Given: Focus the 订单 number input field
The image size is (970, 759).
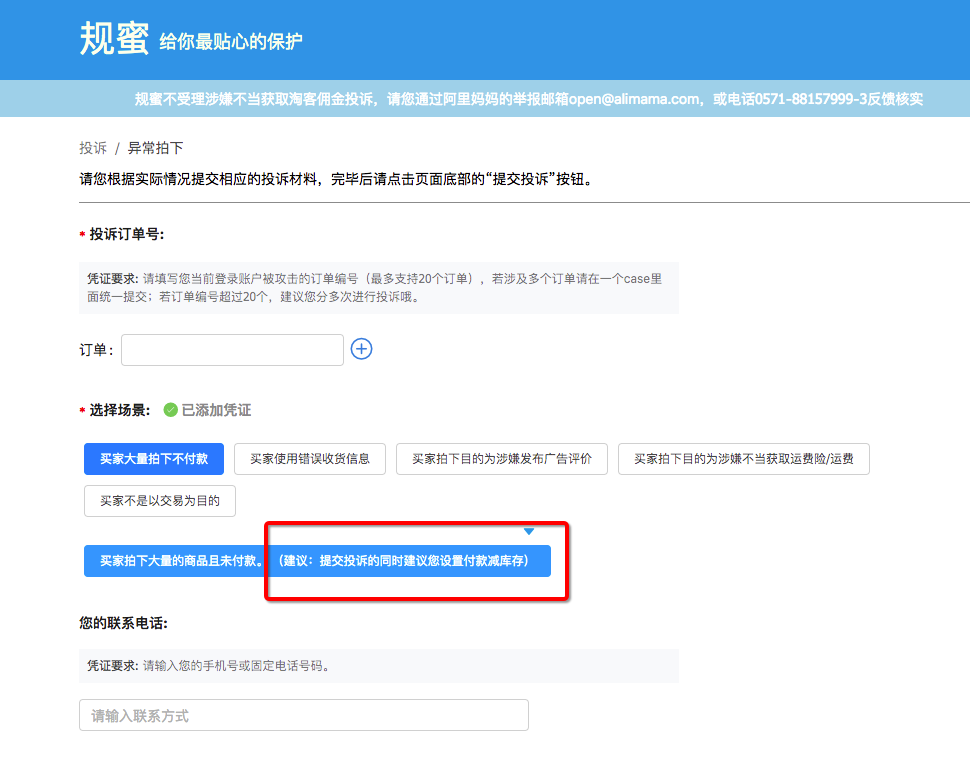Looking at the screenshot, I should pos(232,350).
